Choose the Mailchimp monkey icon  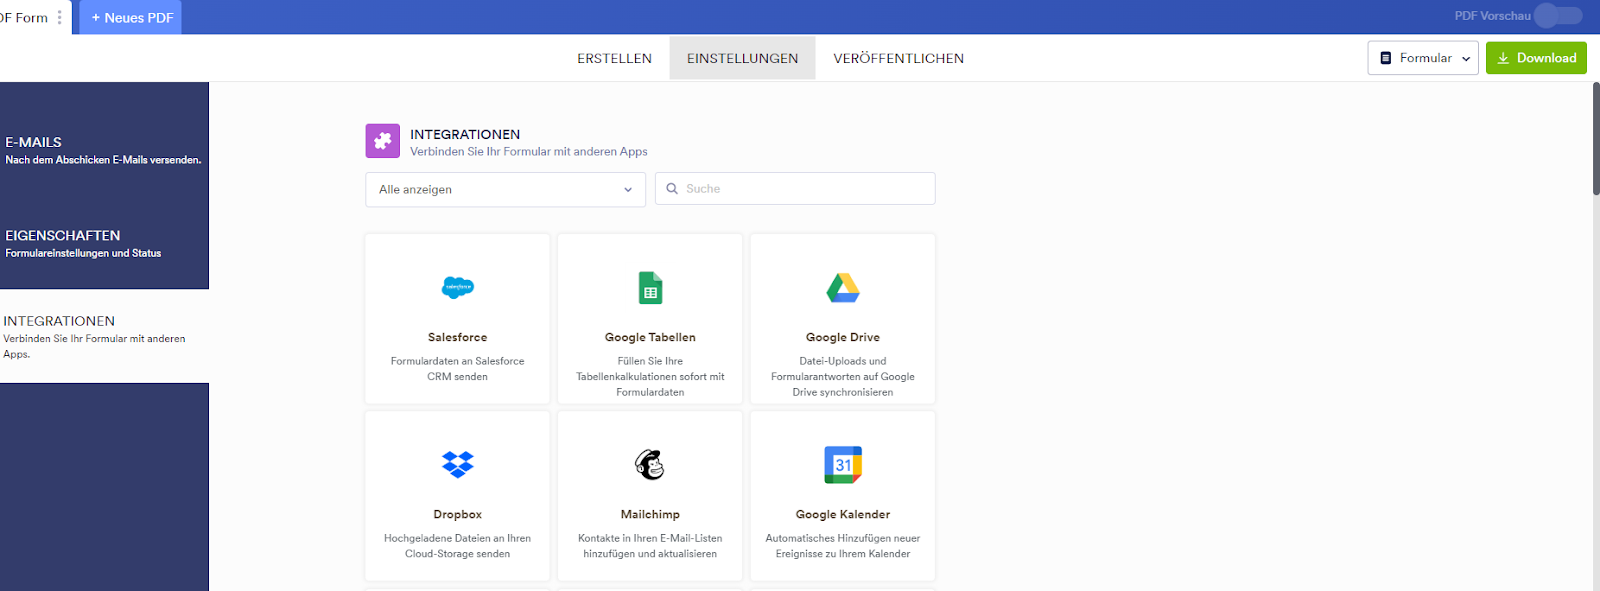tap(650, 464)
